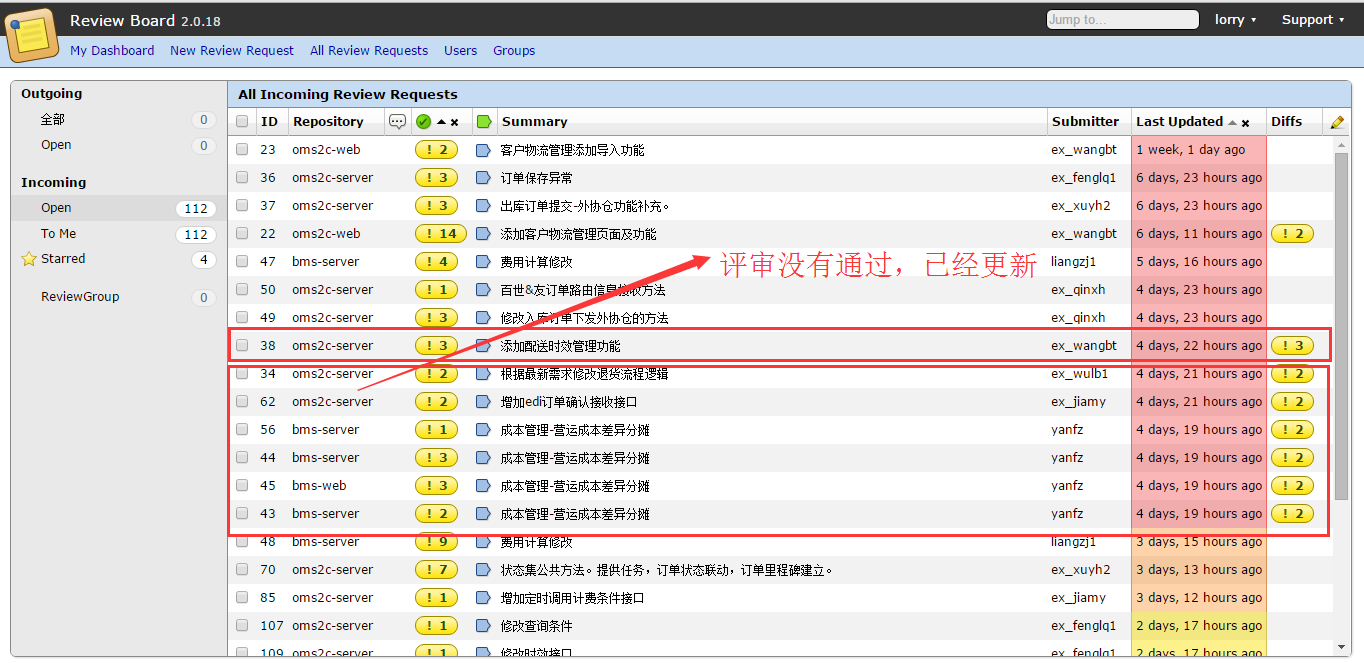
Task: Click the orange Last Updated cell for request 70
Action: [1199, 570]
